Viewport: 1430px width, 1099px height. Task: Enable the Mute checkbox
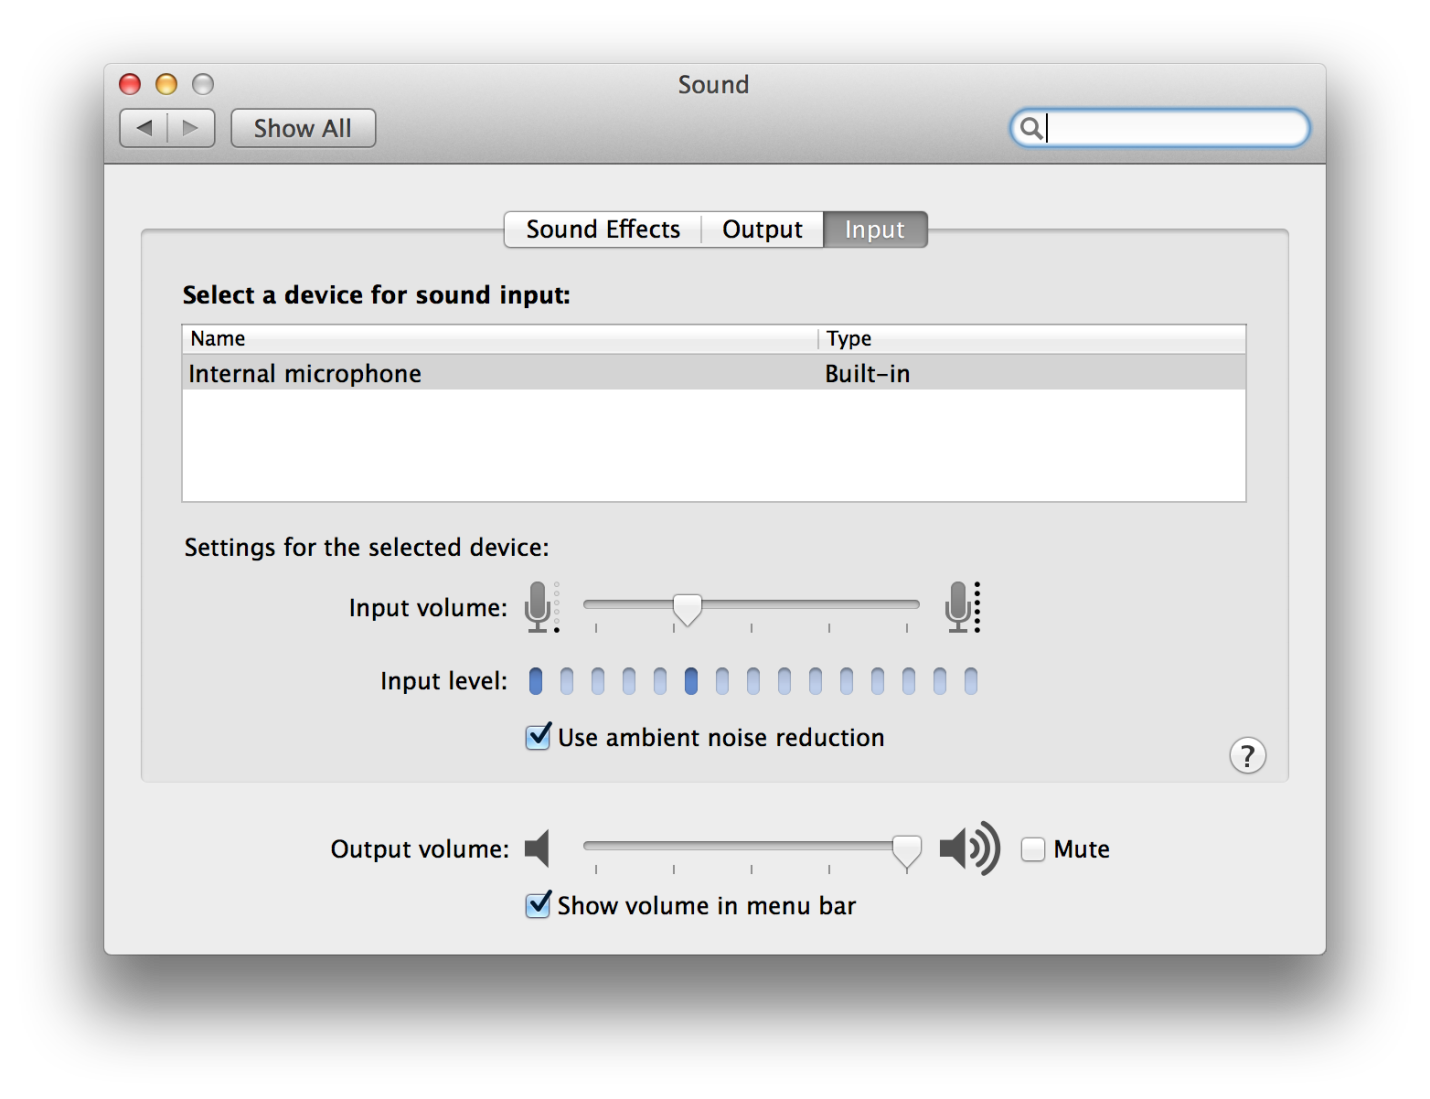[1032, 848]
